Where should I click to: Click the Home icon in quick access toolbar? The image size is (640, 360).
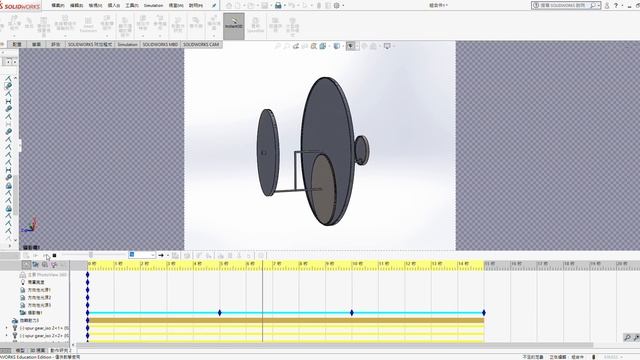[x=229, y=5]
